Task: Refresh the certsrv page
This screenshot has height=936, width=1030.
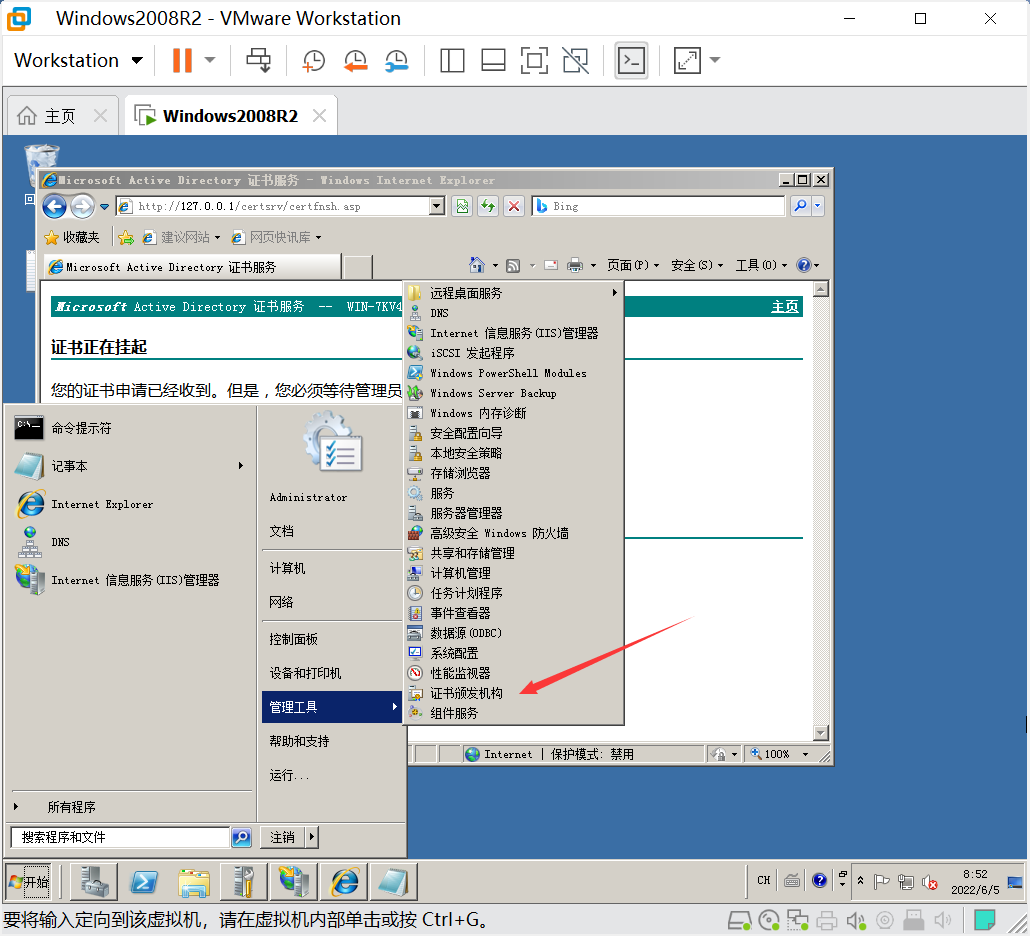Action: [x=488, y=206]
